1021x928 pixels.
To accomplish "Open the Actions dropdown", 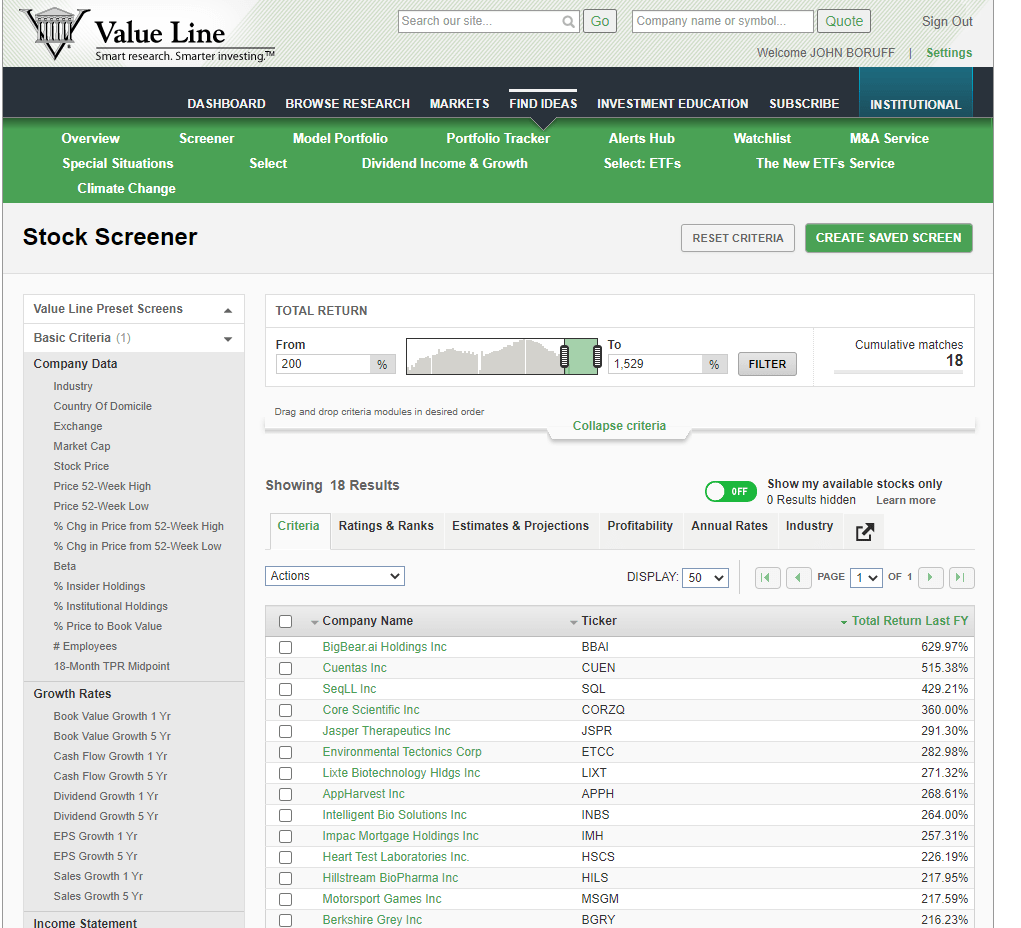I will 335,576.
